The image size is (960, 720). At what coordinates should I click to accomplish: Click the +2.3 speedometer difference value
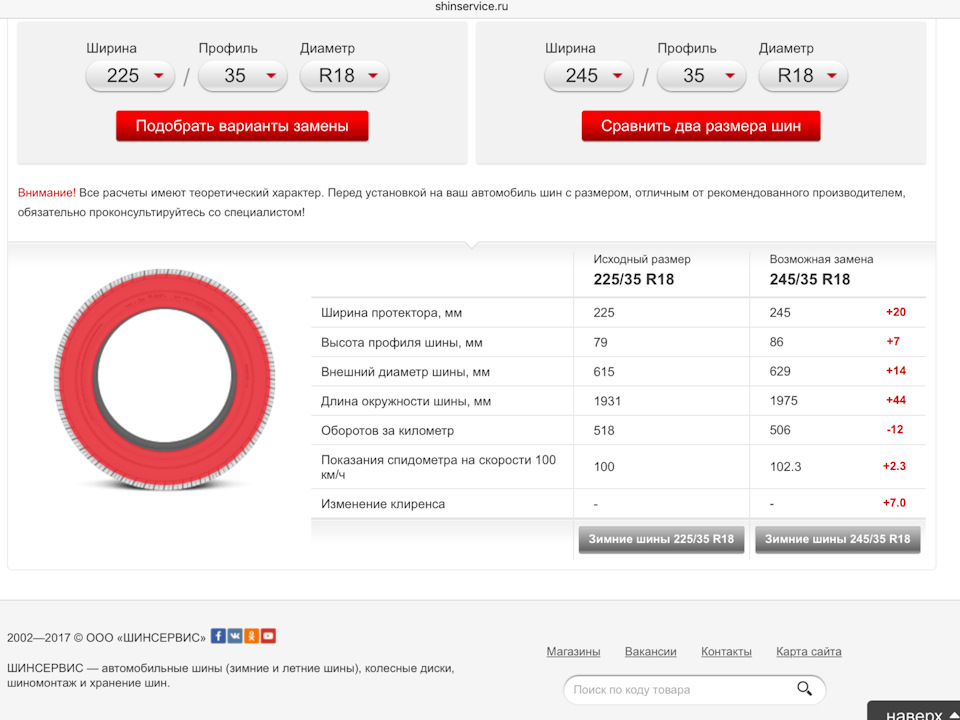[894, 467]
